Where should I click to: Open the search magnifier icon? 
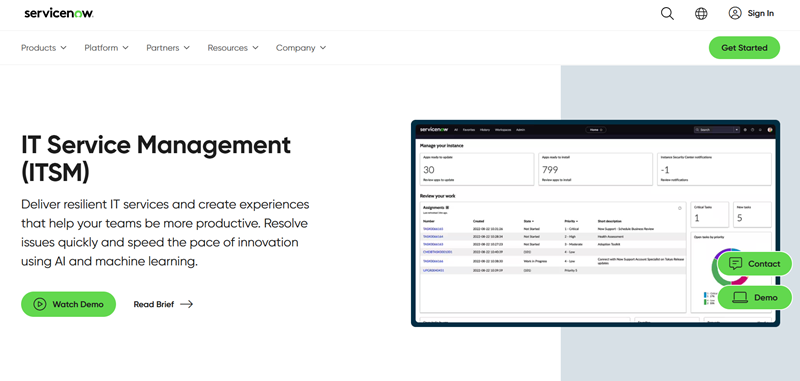tap(667, 14)
